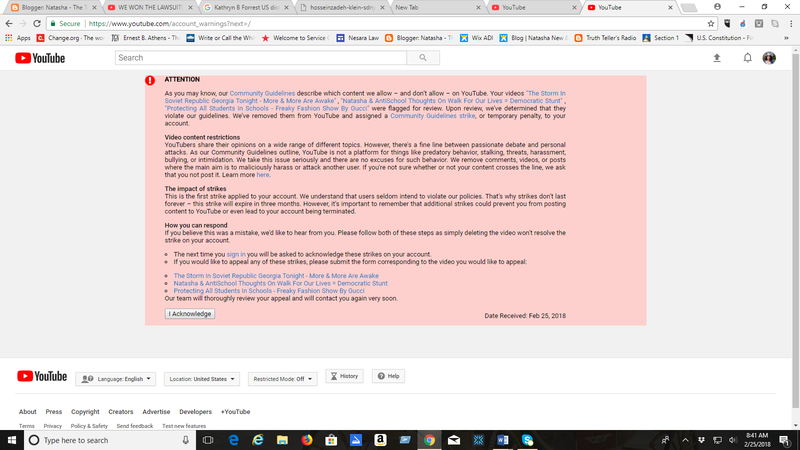
Task: Open the account avatar menu
Action: 769,58
